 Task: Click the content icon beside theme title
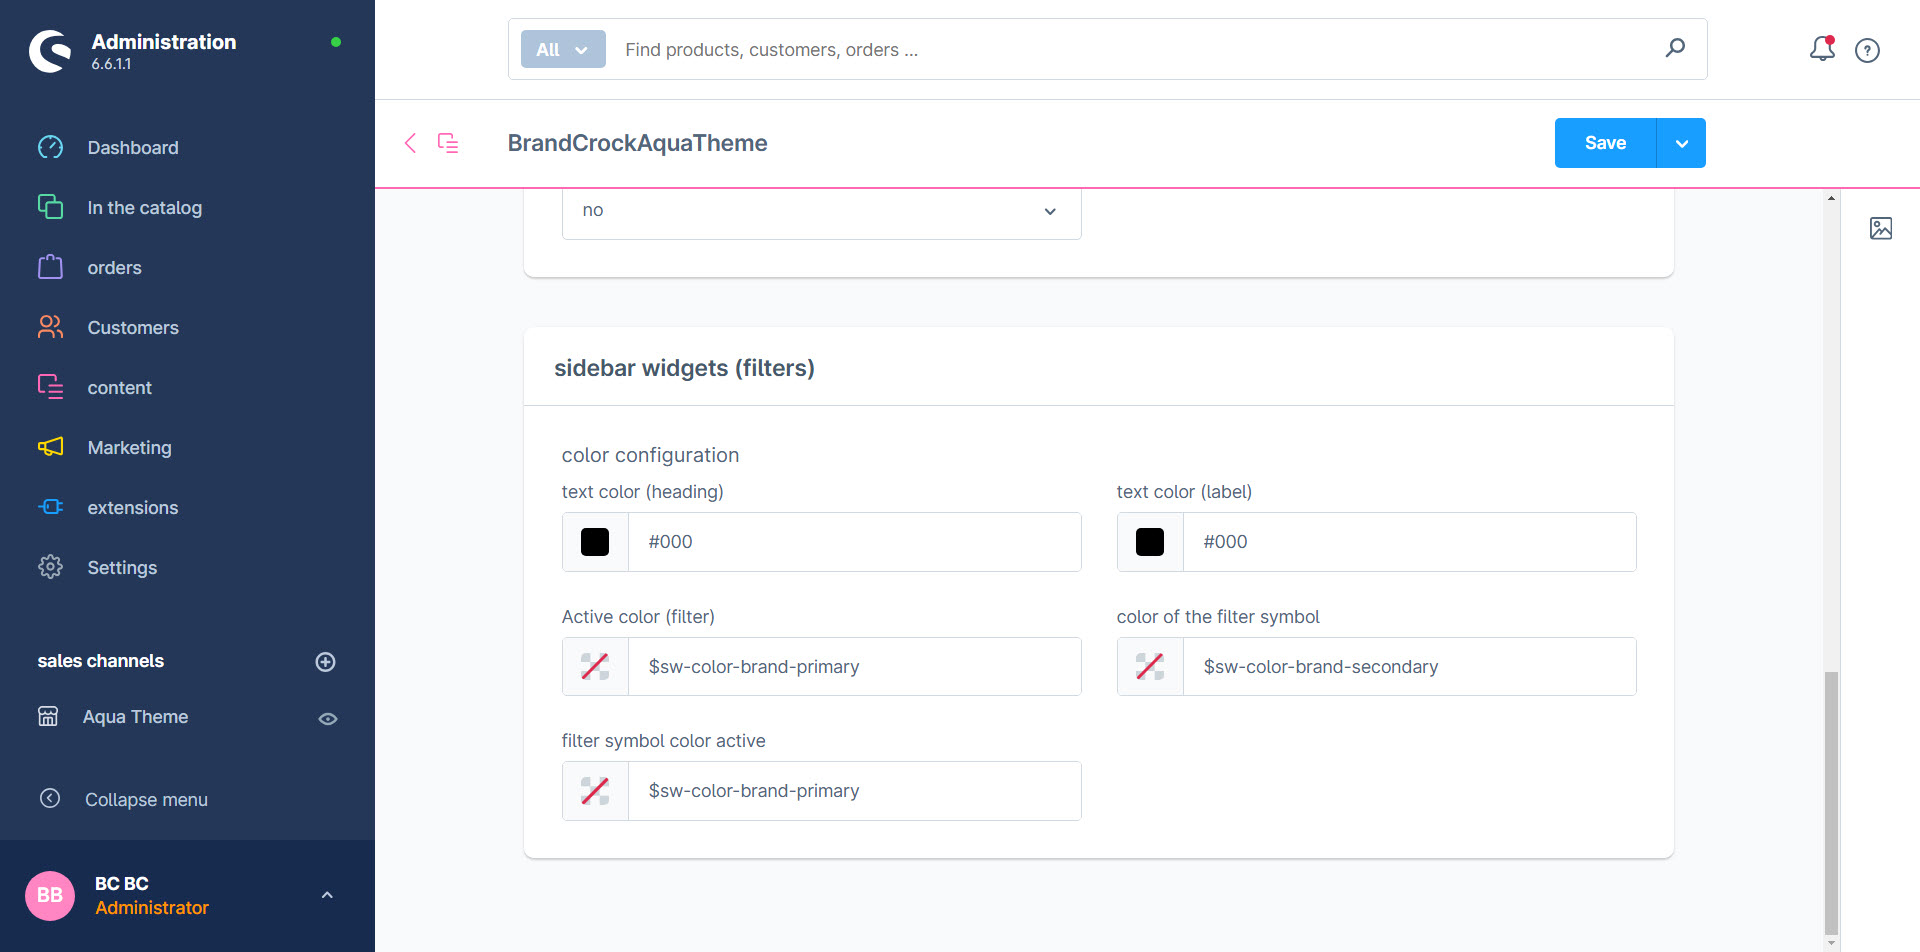click(448, 143)
